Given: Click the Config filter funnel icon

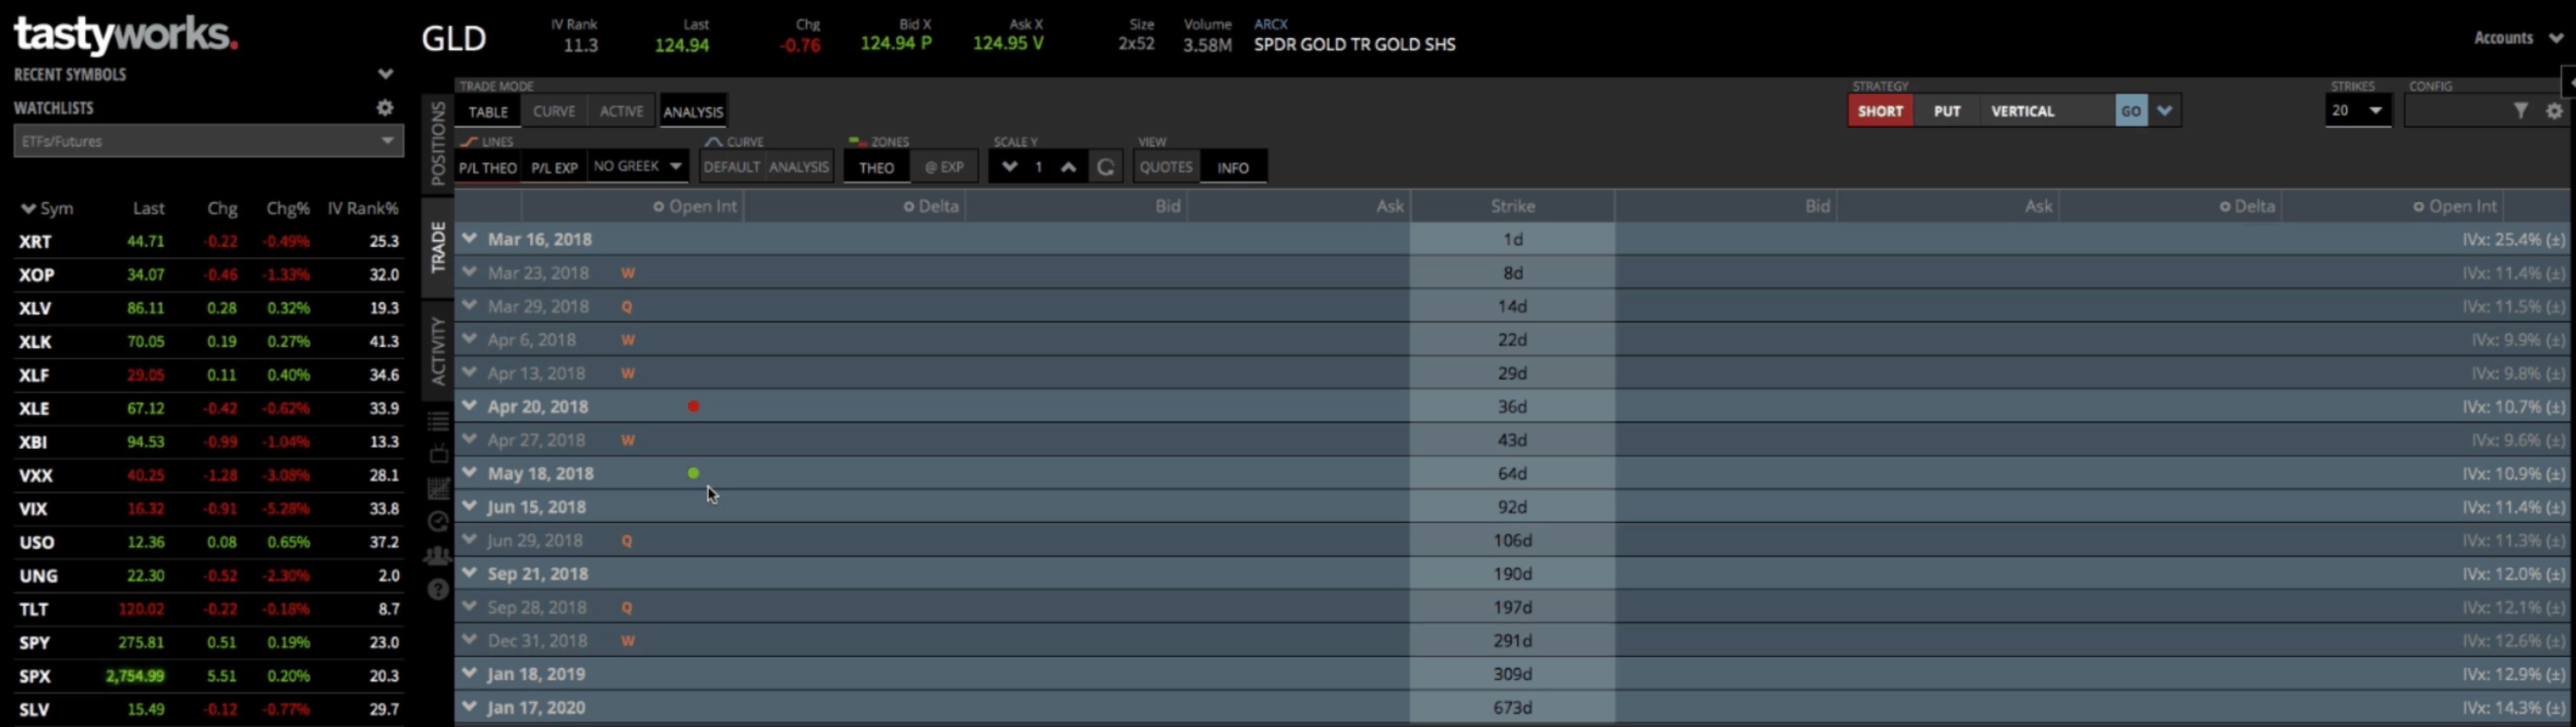Looking at the screenshot, I should tap(2521, 111).
